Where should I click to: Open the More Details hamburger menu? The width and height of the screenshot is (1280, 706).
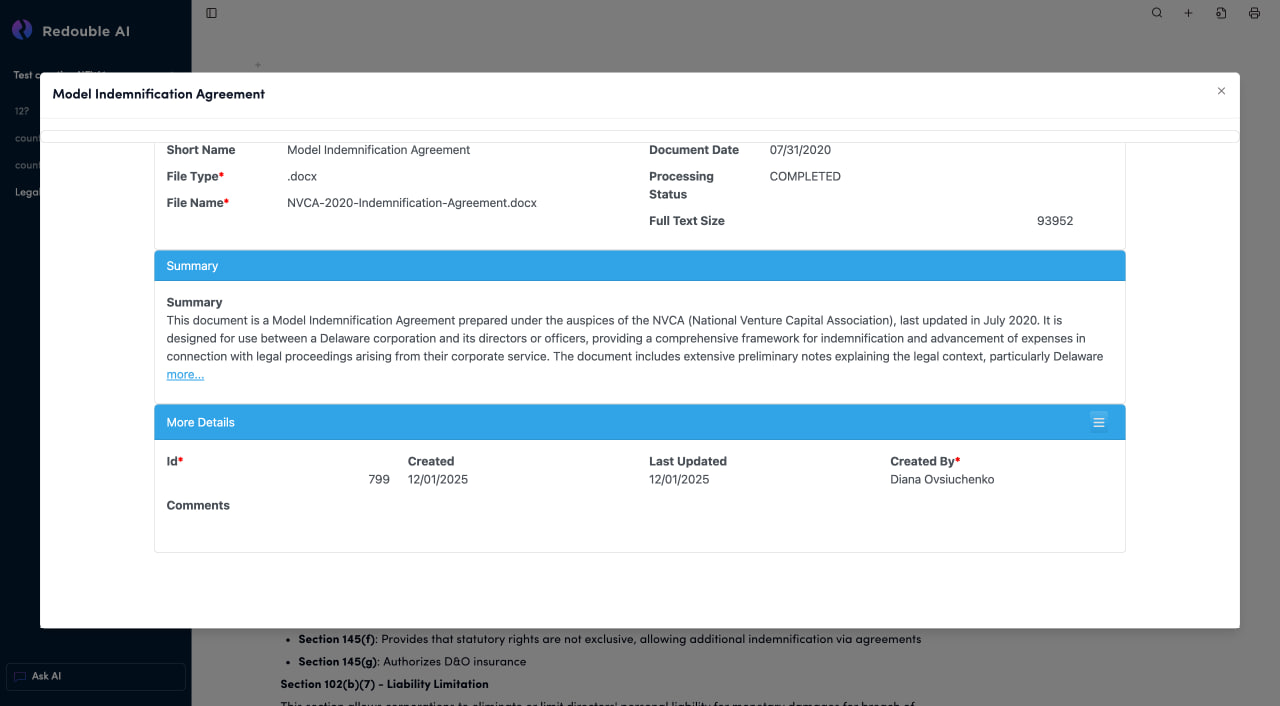point(1098,422)
